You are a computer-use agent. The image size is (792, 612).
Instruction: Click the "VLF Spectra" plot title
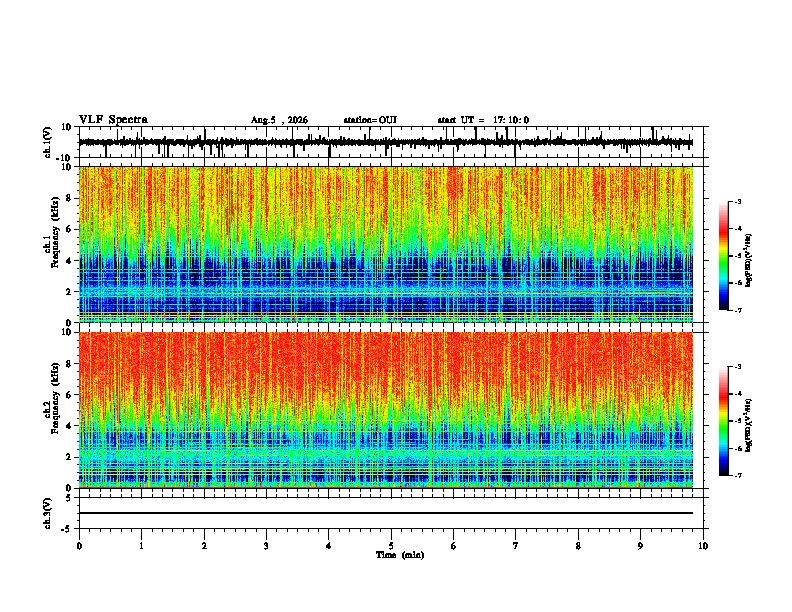(113, 120)
